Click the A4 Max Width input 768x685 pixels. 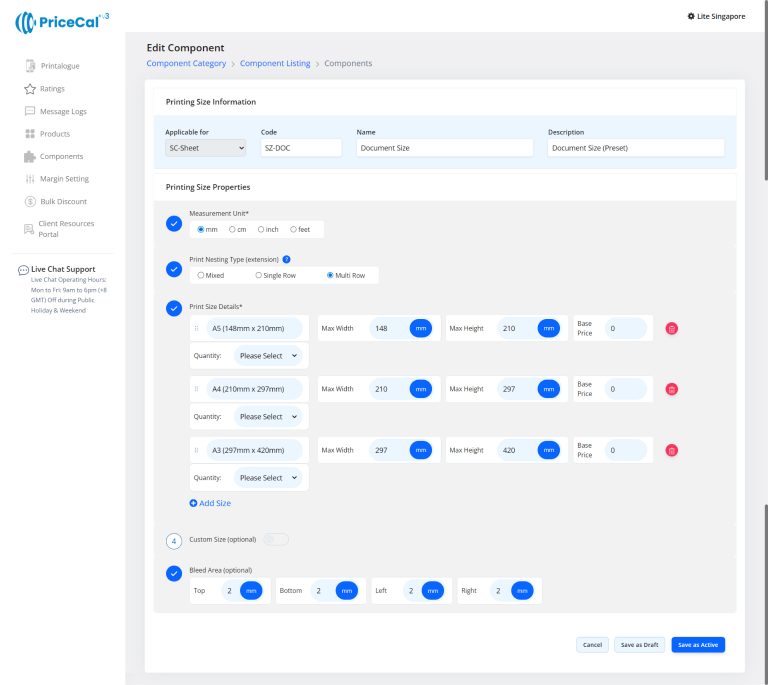click(388, 389)
